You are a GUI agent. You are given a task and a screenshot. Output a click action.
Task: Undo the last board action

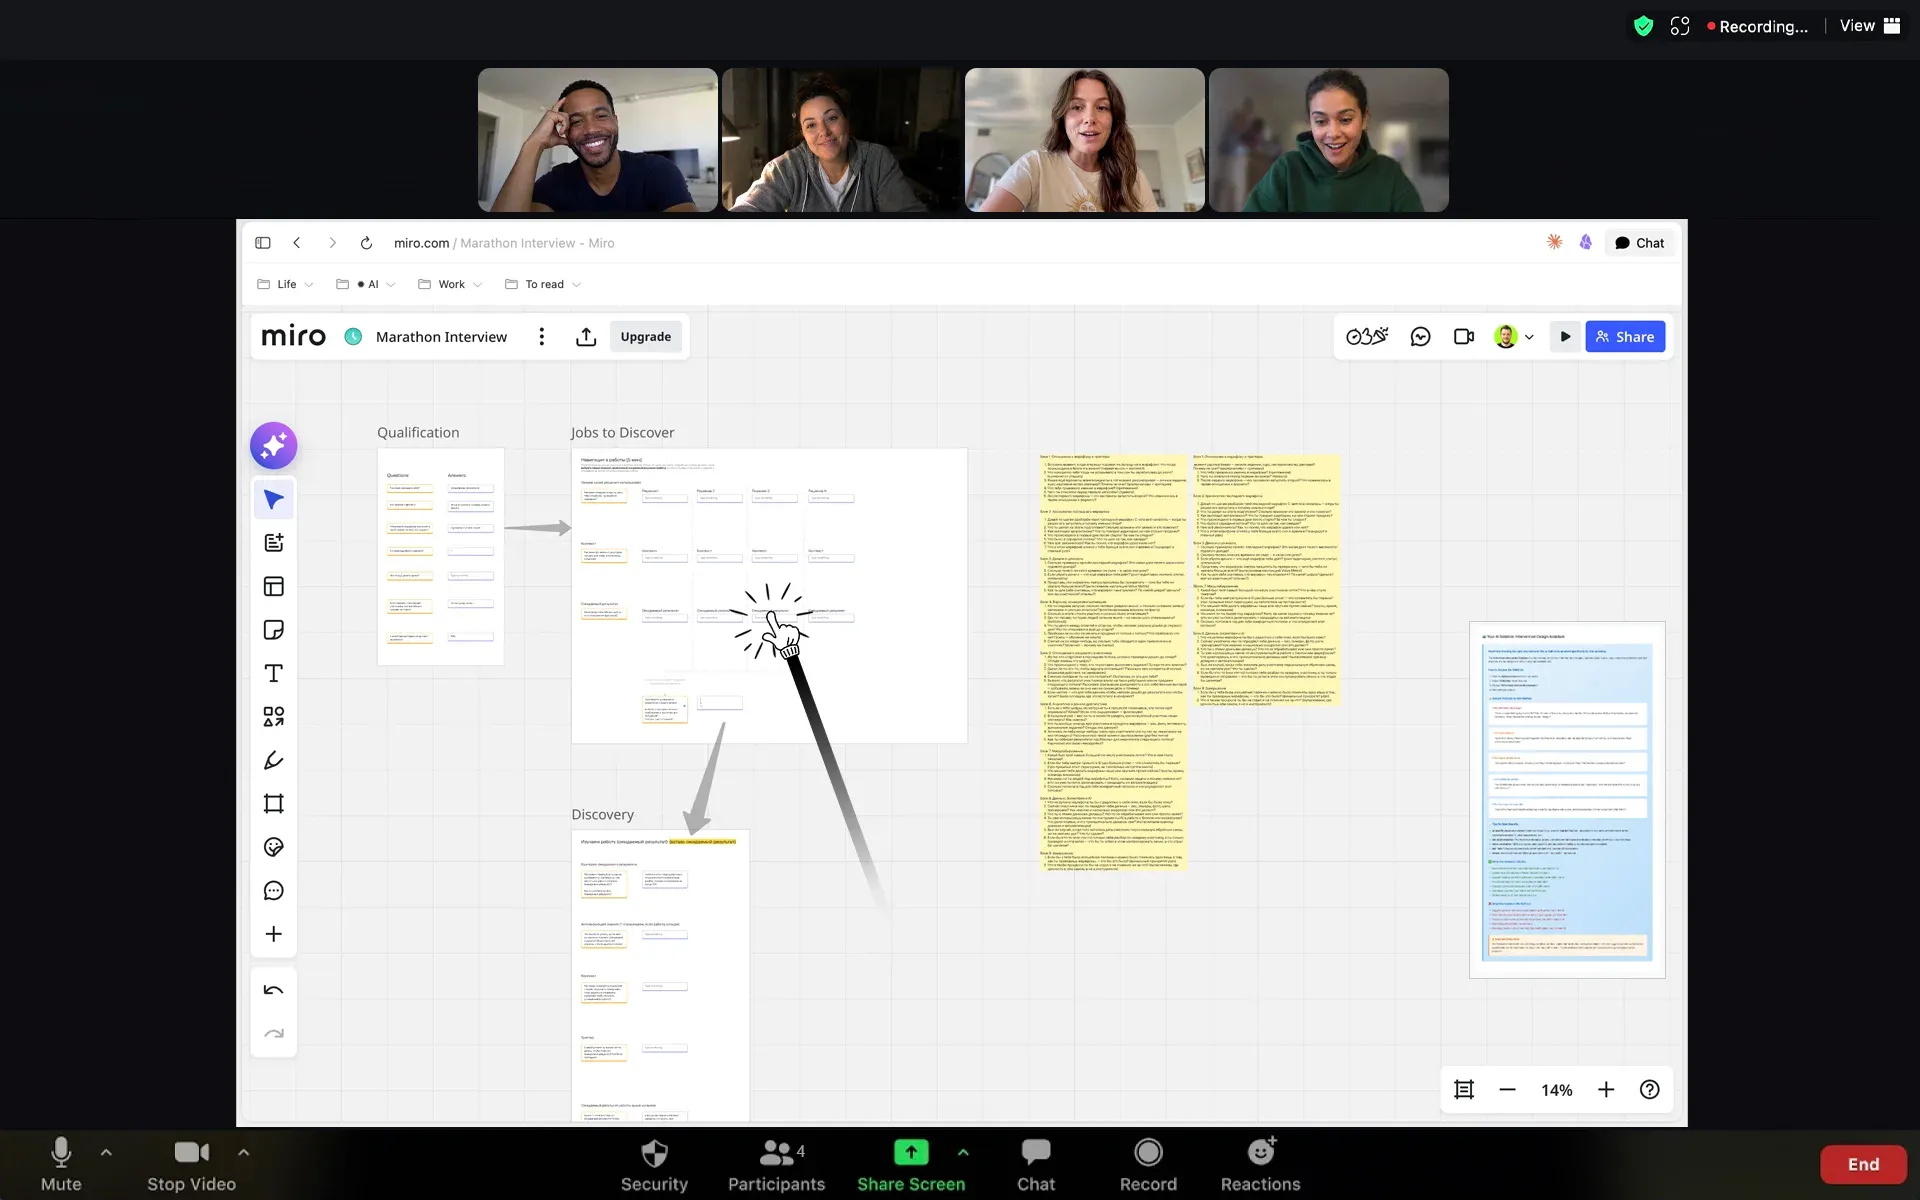[273, 991]
